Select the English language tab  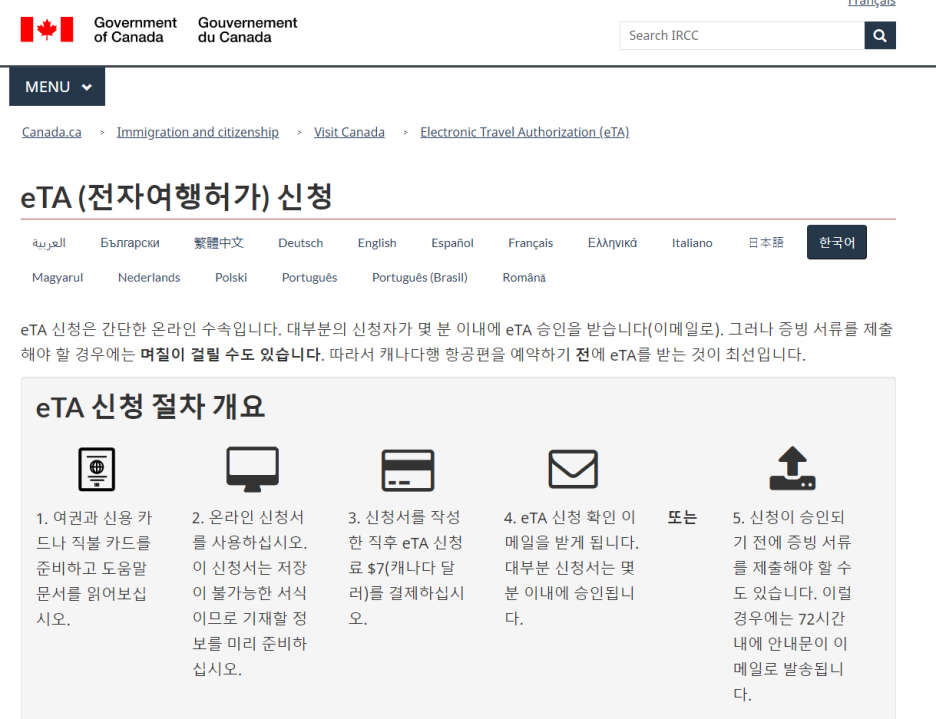(377, 242)
